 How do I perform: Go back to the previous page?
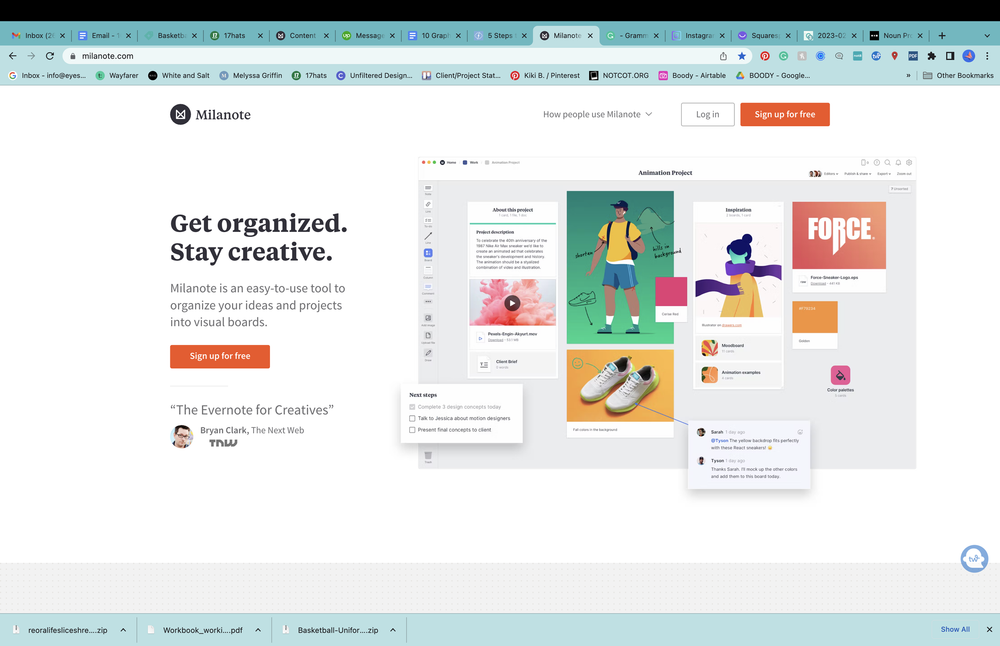tap(13, 56)
